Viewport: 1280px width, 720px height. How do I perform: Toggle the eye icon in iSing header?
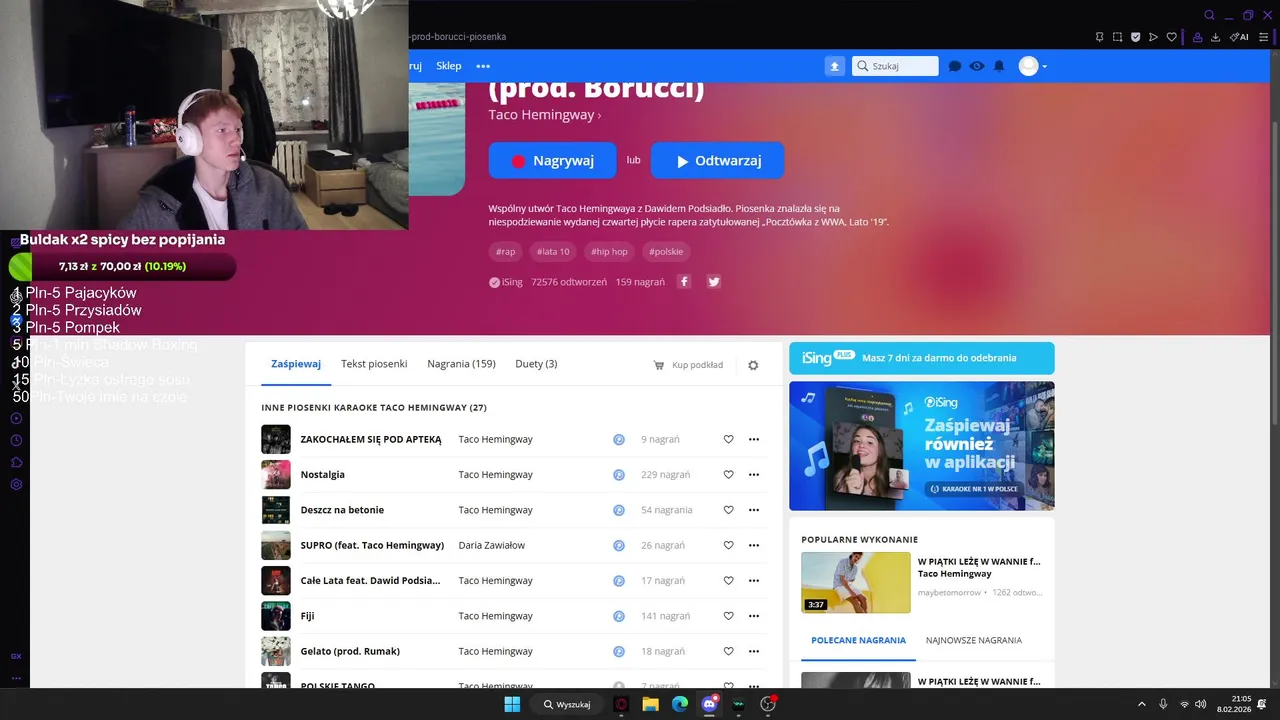click(977, 66)
